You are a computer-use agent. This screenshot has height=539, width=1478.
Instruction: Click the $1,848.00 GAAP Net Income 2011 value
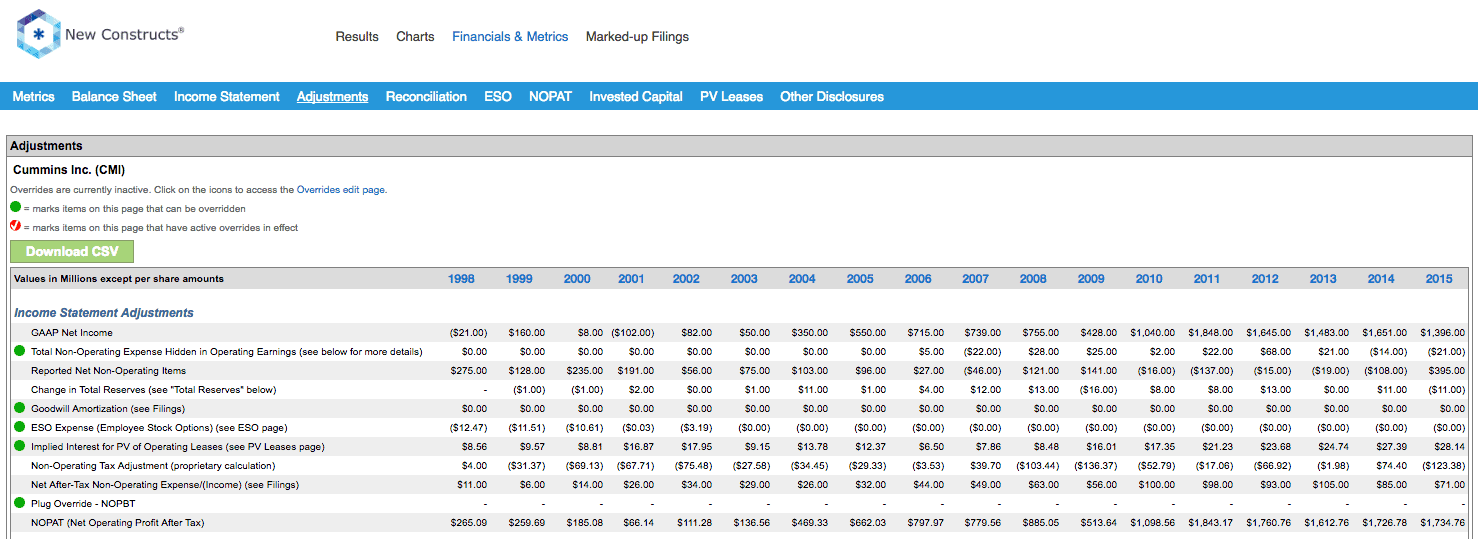point(1211,332)
